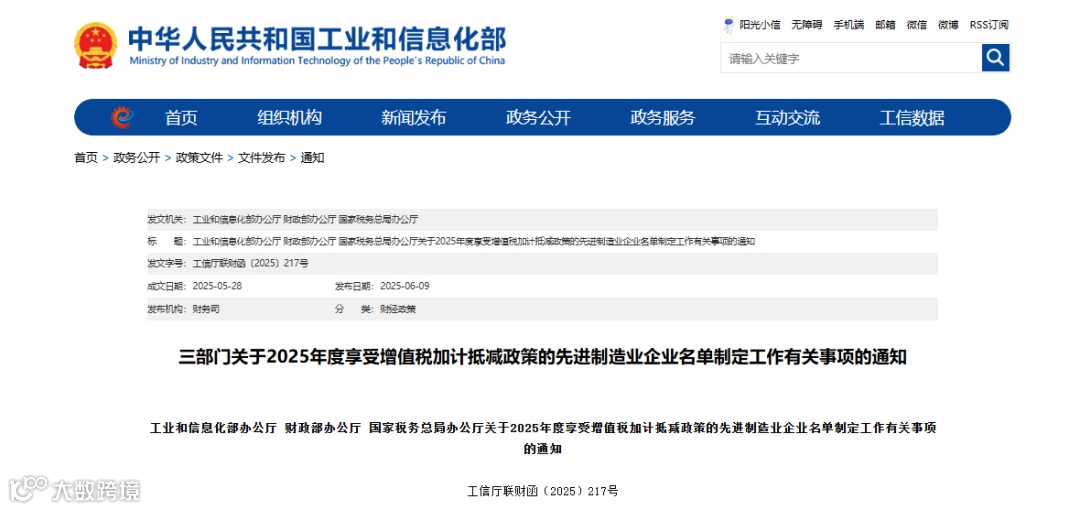Click the RSS订阅 link
The image size is (1080, 510).
[989, 26]
